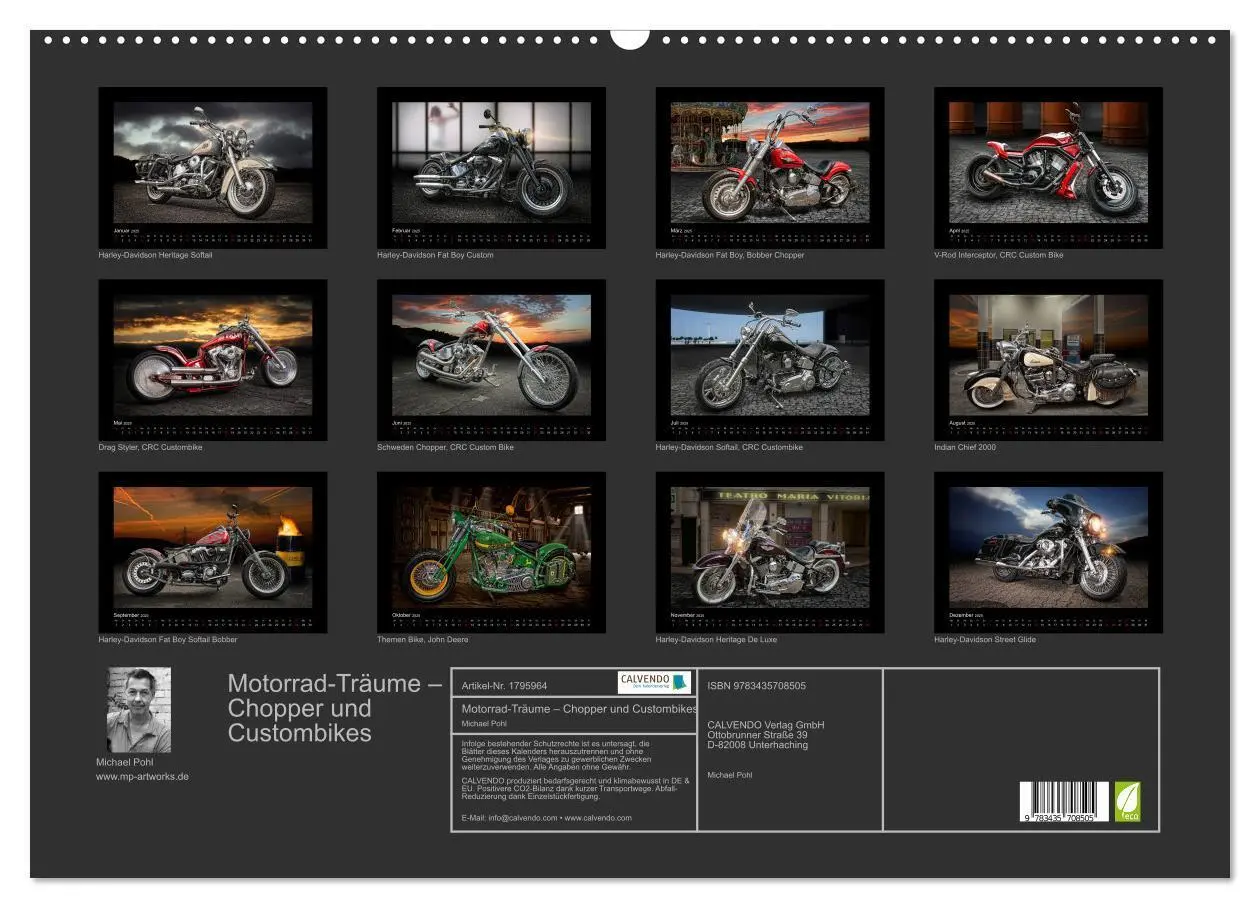
Task: Click the info@calvendo.com email line
Action: click(x=547, y=818)
